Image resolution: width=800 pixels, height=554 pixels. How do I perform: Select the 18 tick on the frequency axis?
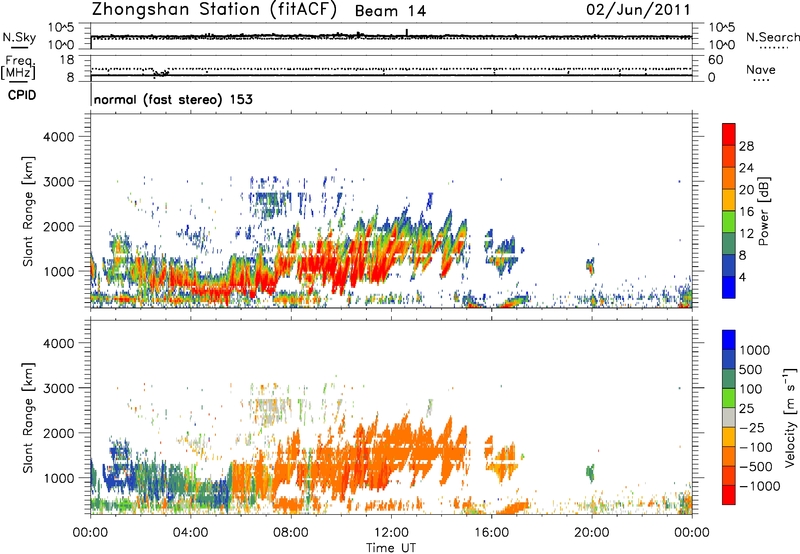click(x=66, y=60)
